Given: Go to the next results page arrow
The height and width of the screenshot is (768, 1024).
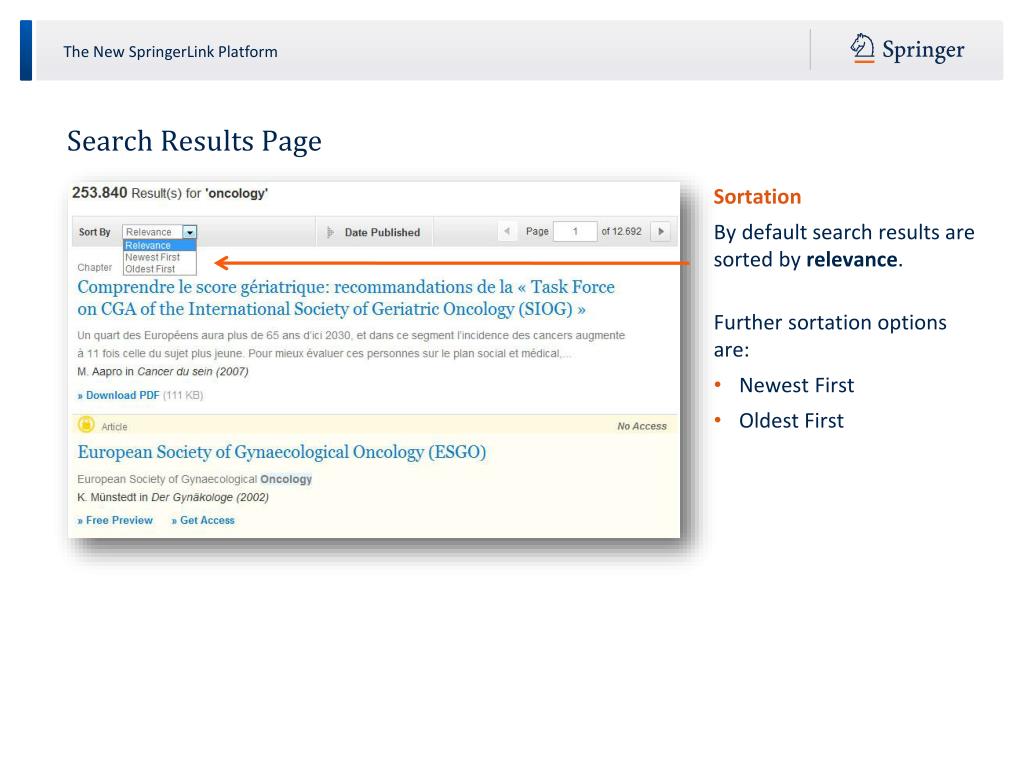Looking at the screenshot, I should [x=661, y=231].
